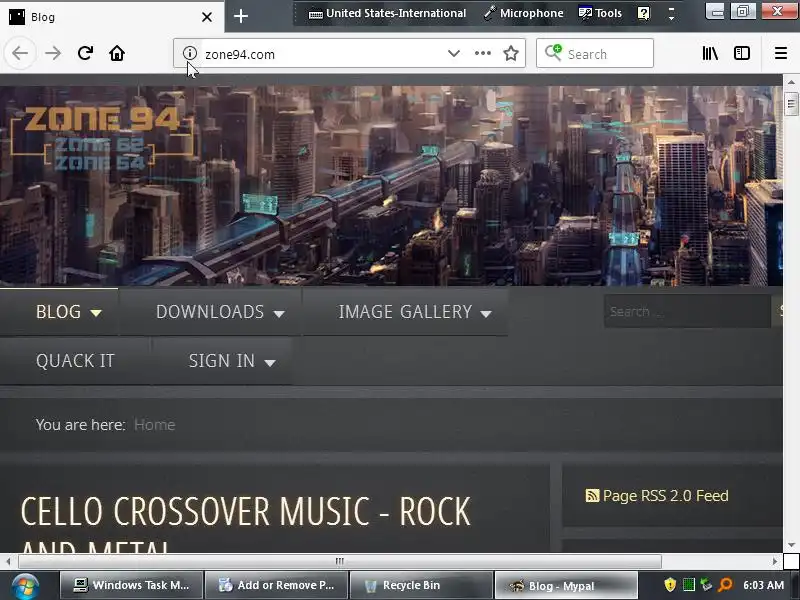Open the Windows Start menu
This screenshot has width=800, height=600.
coord(26,586)
